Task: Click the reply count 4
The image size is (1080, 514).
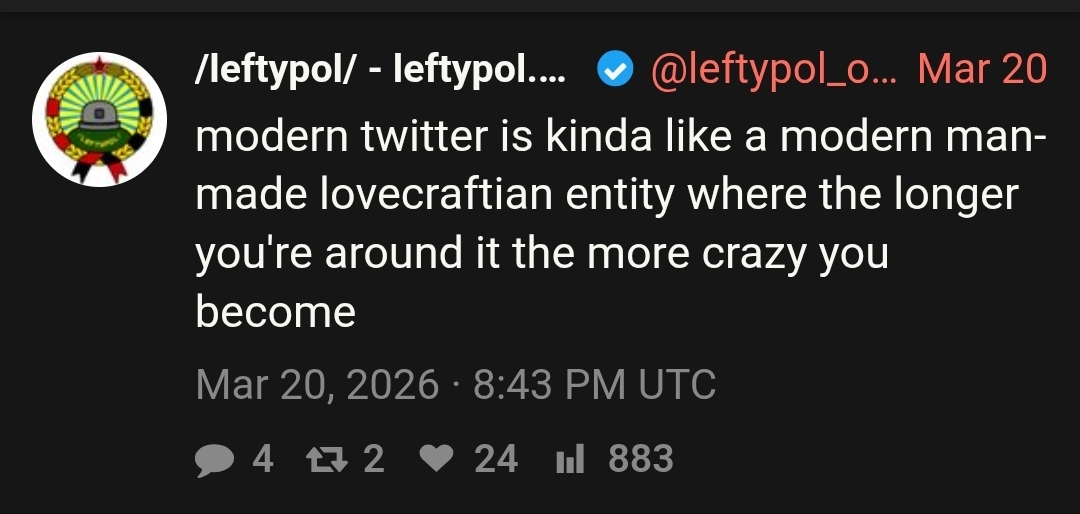Action: (x=262, y=459)
